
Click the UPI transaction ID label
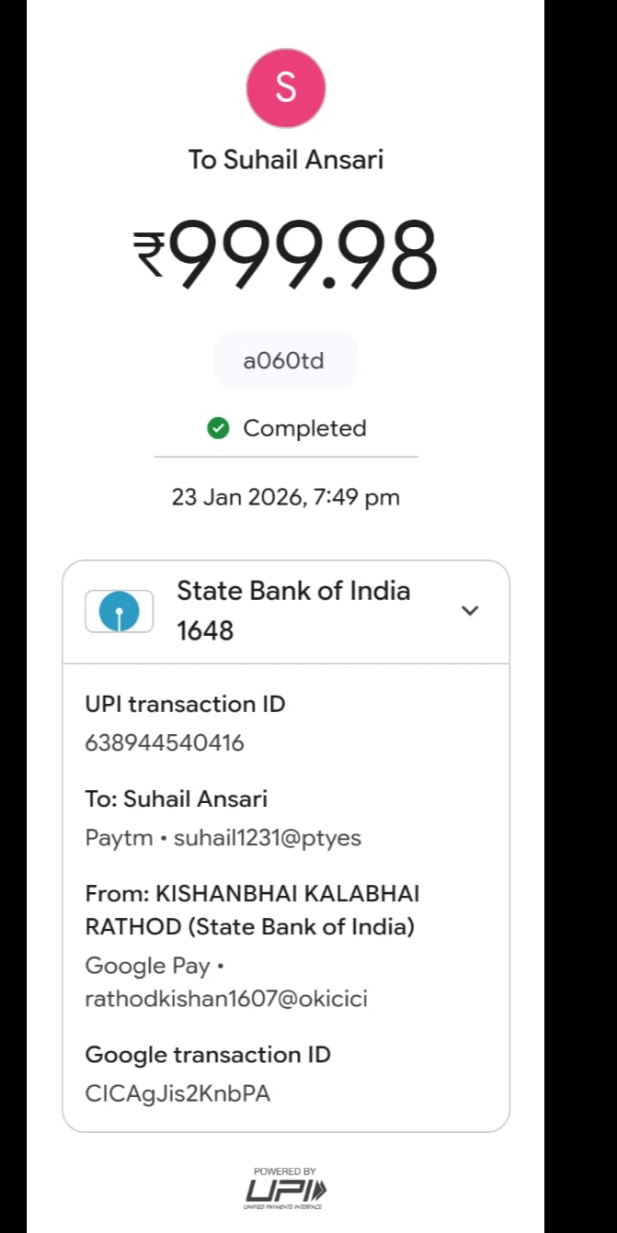[185, 704]
